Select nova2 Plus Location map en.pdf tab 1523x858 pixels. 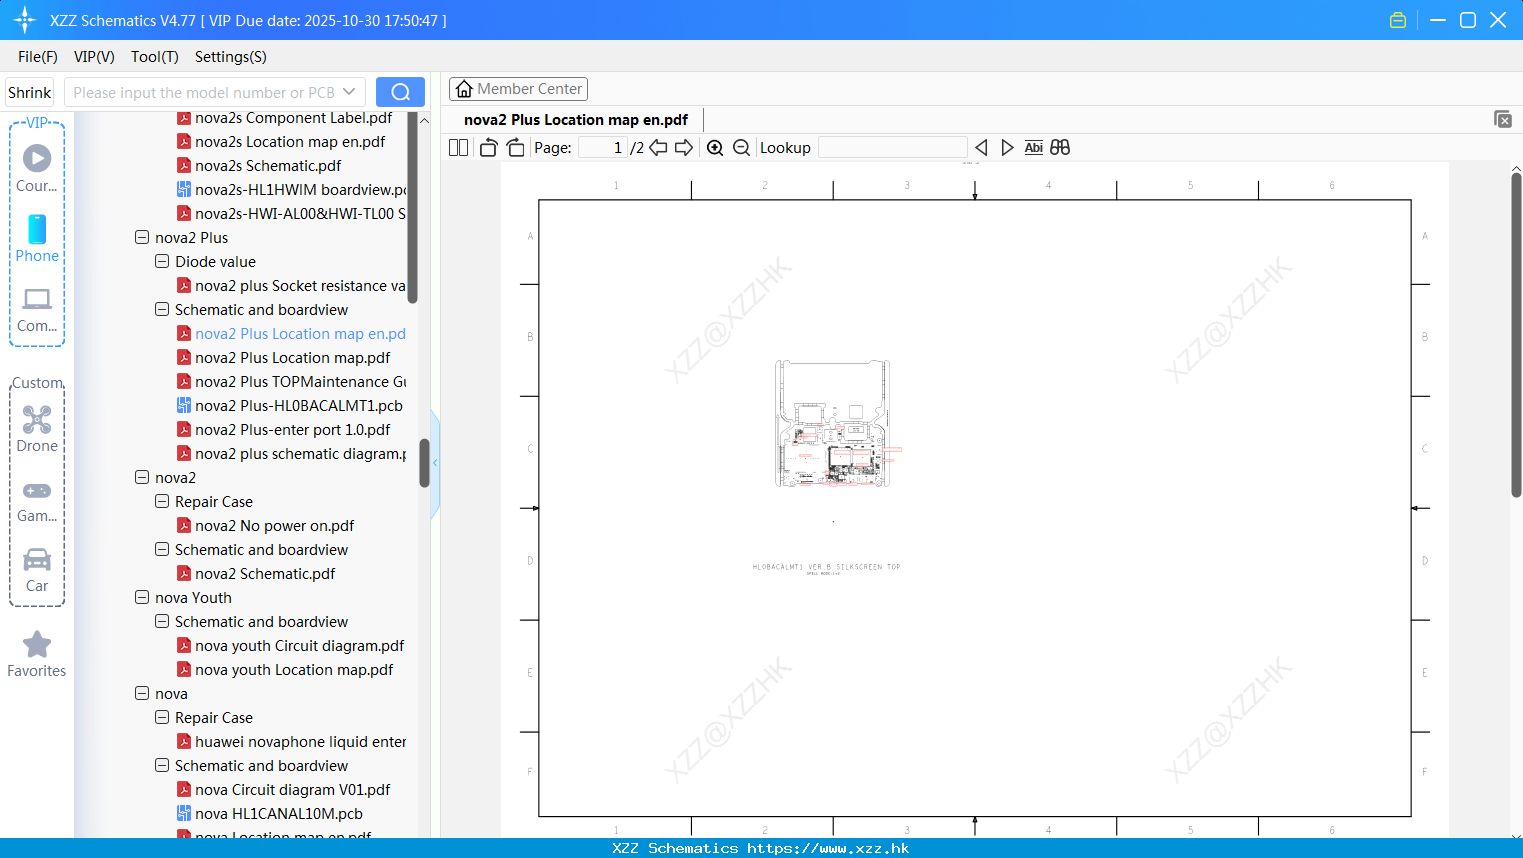[x=576, y=120]
